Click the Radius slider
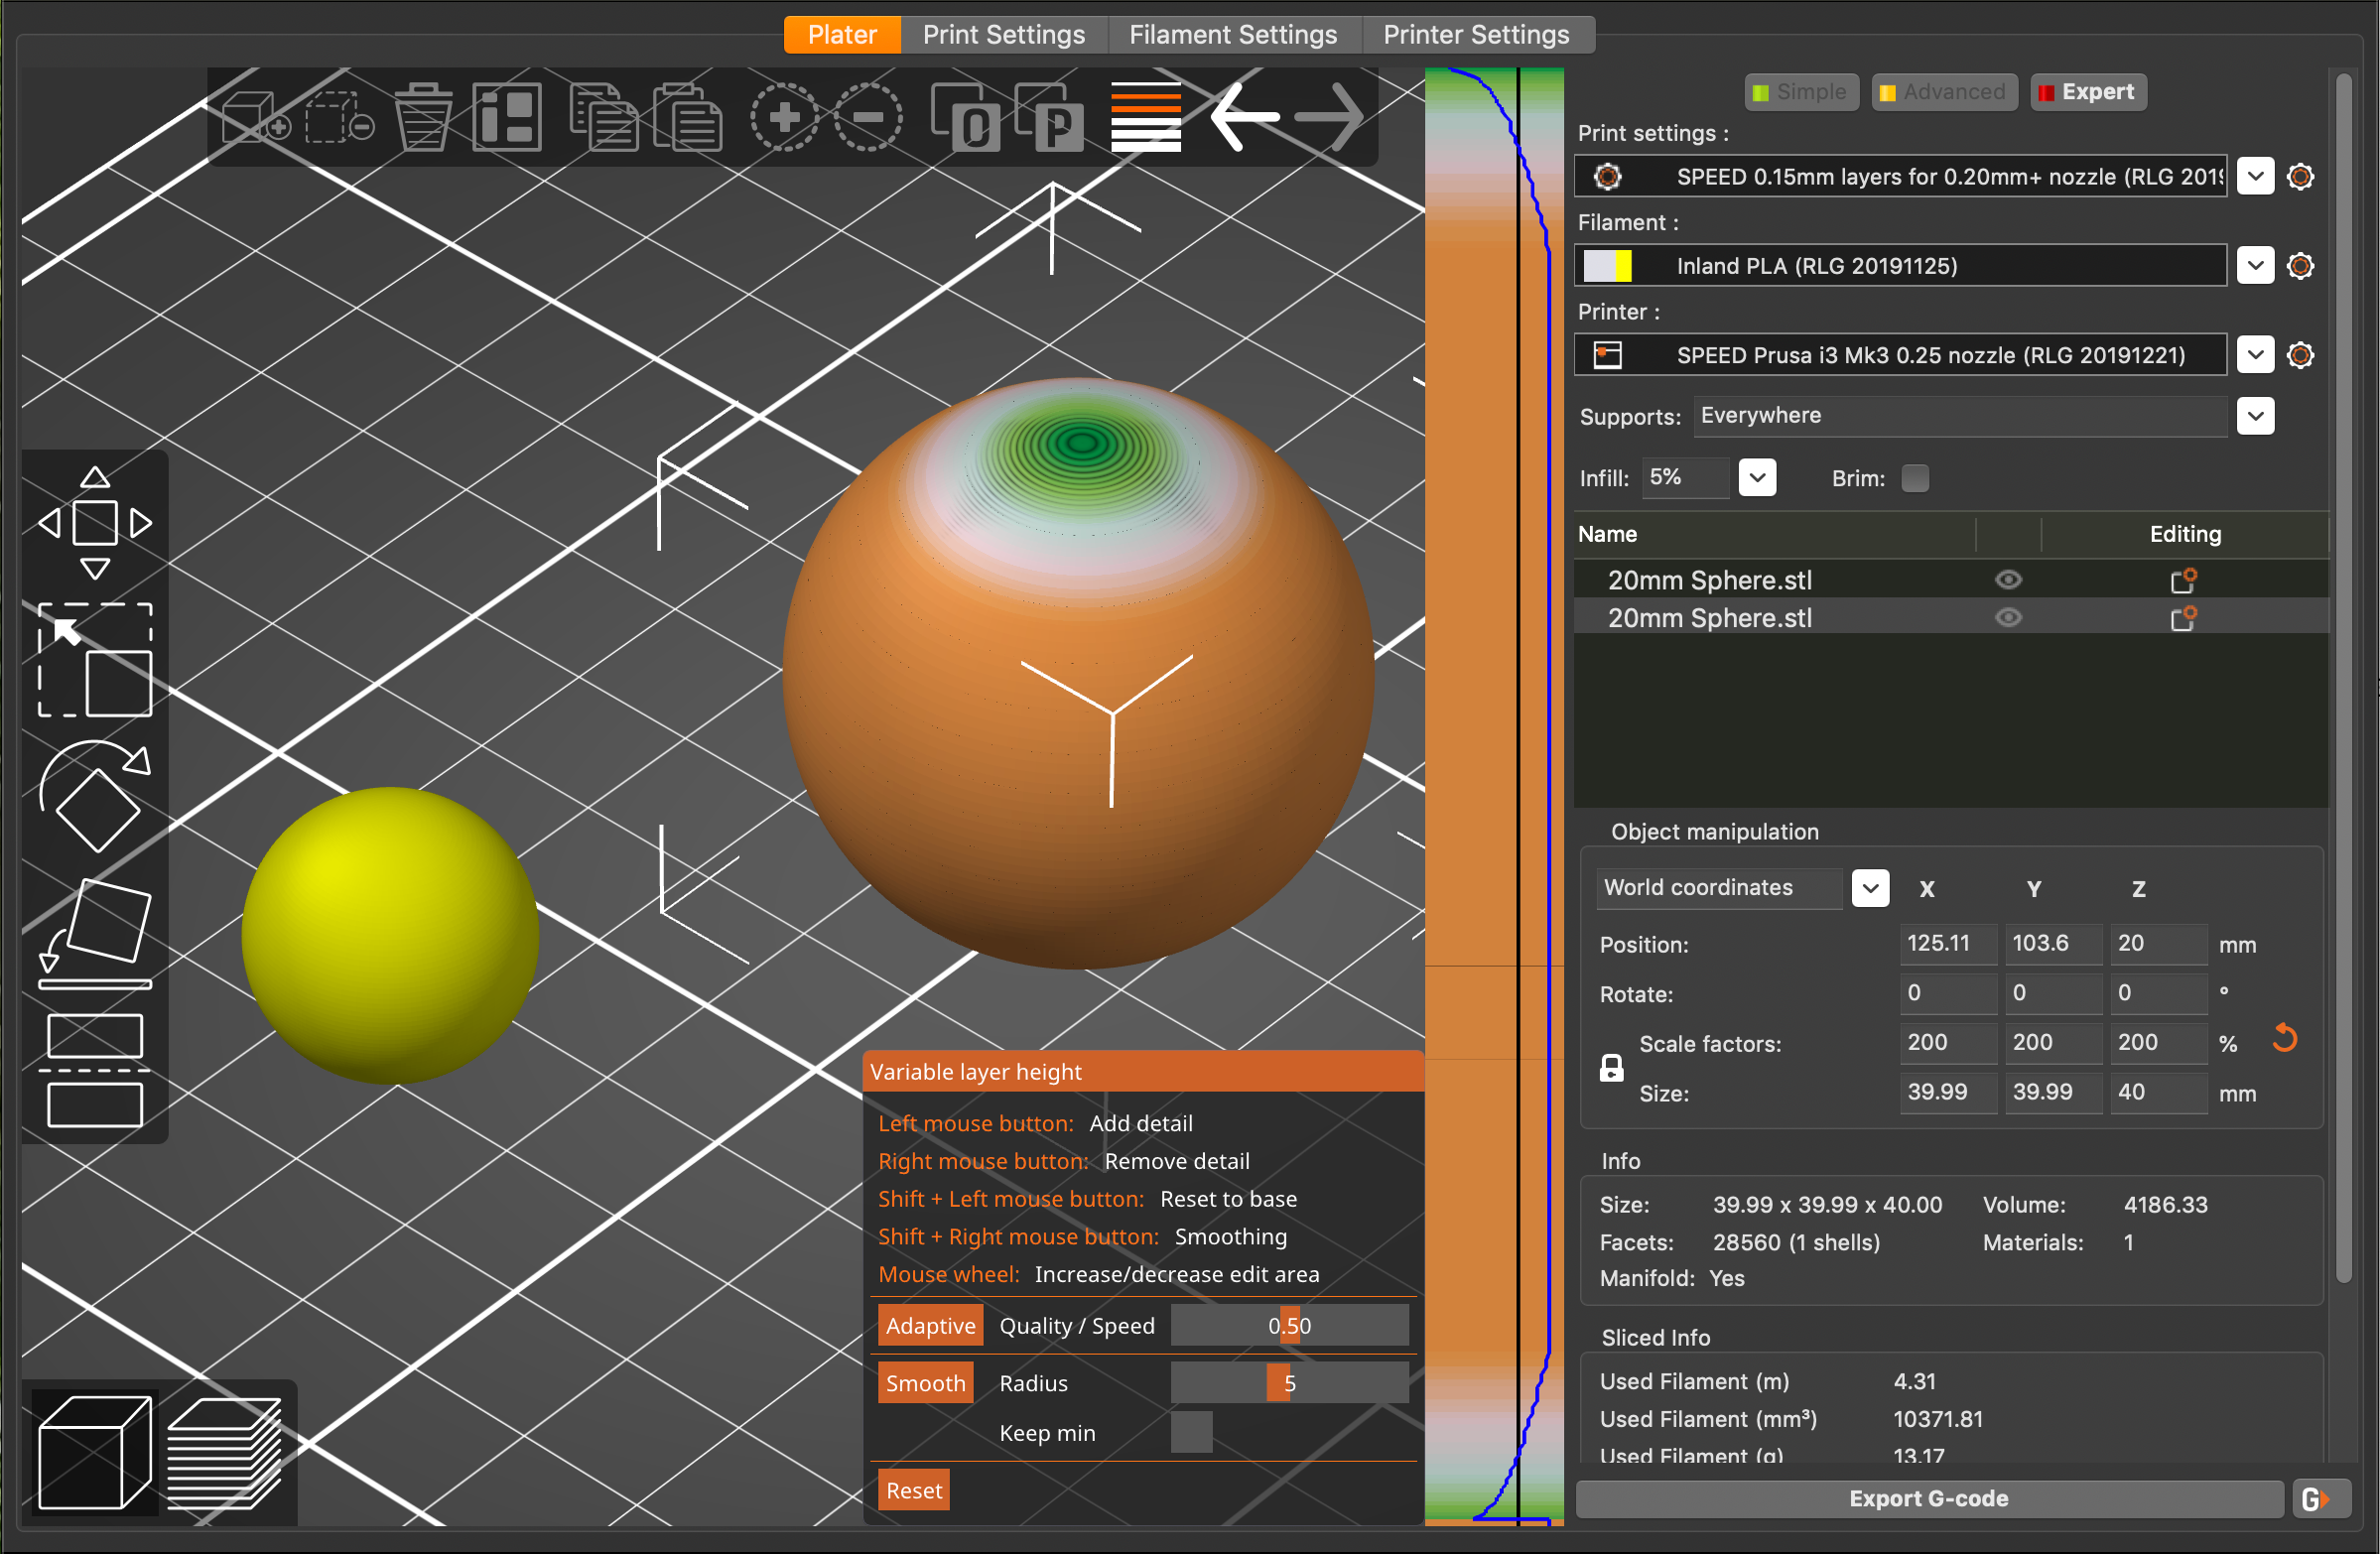2380x1554 pixels. click(1289, 1384)
